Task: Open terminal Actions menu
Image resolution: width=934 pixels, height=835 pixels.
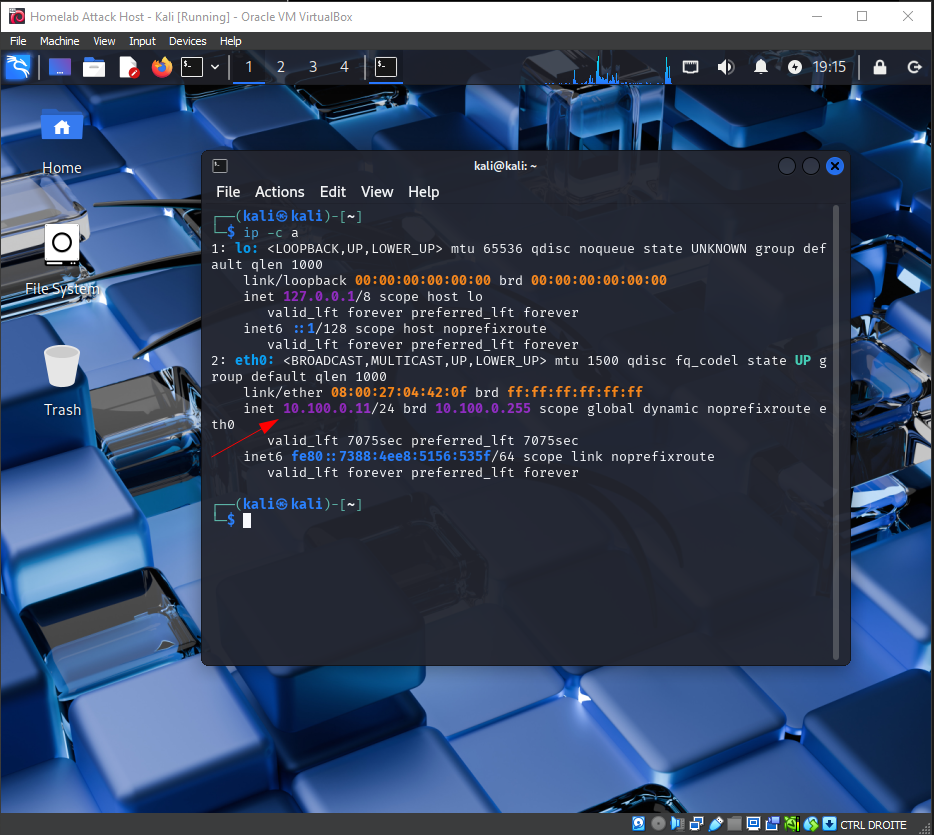Action: click(x=279, y=192)
